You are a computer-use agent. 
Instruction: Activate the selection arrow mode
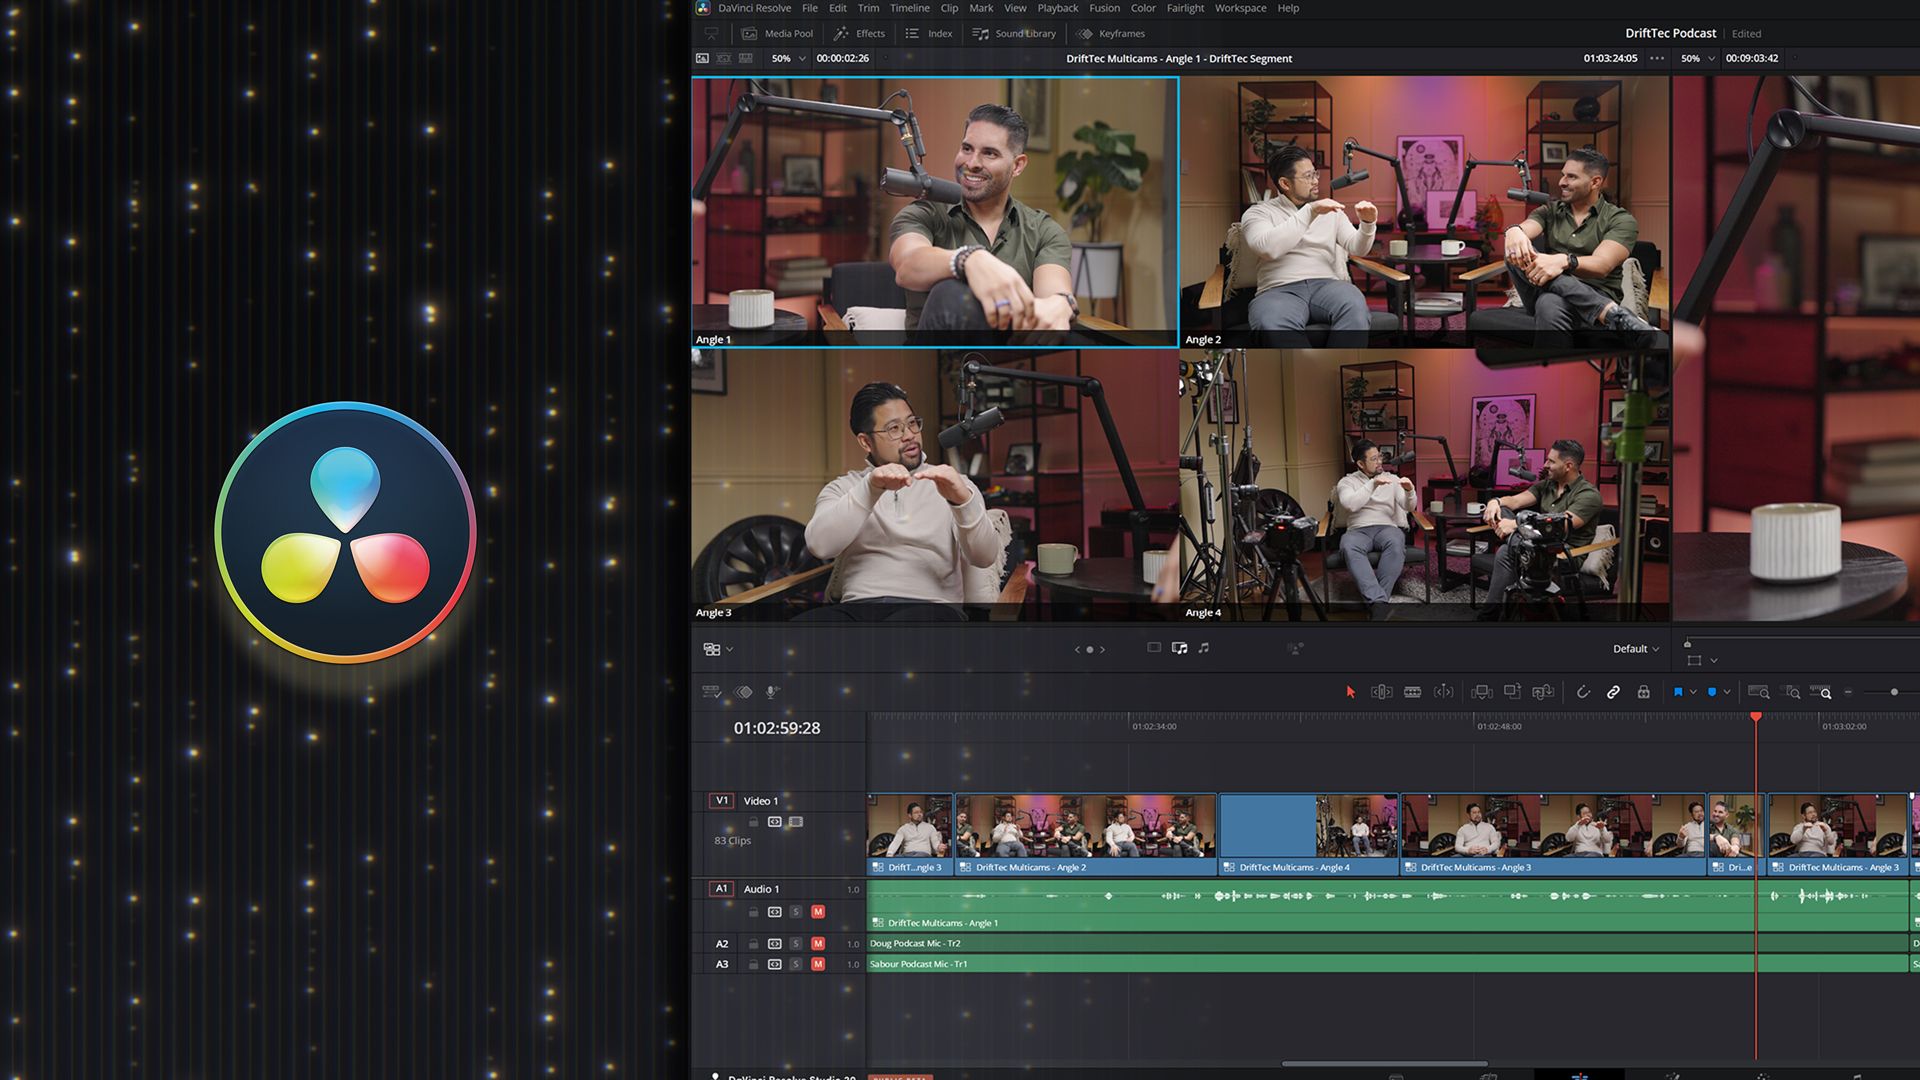(1350, 691)
